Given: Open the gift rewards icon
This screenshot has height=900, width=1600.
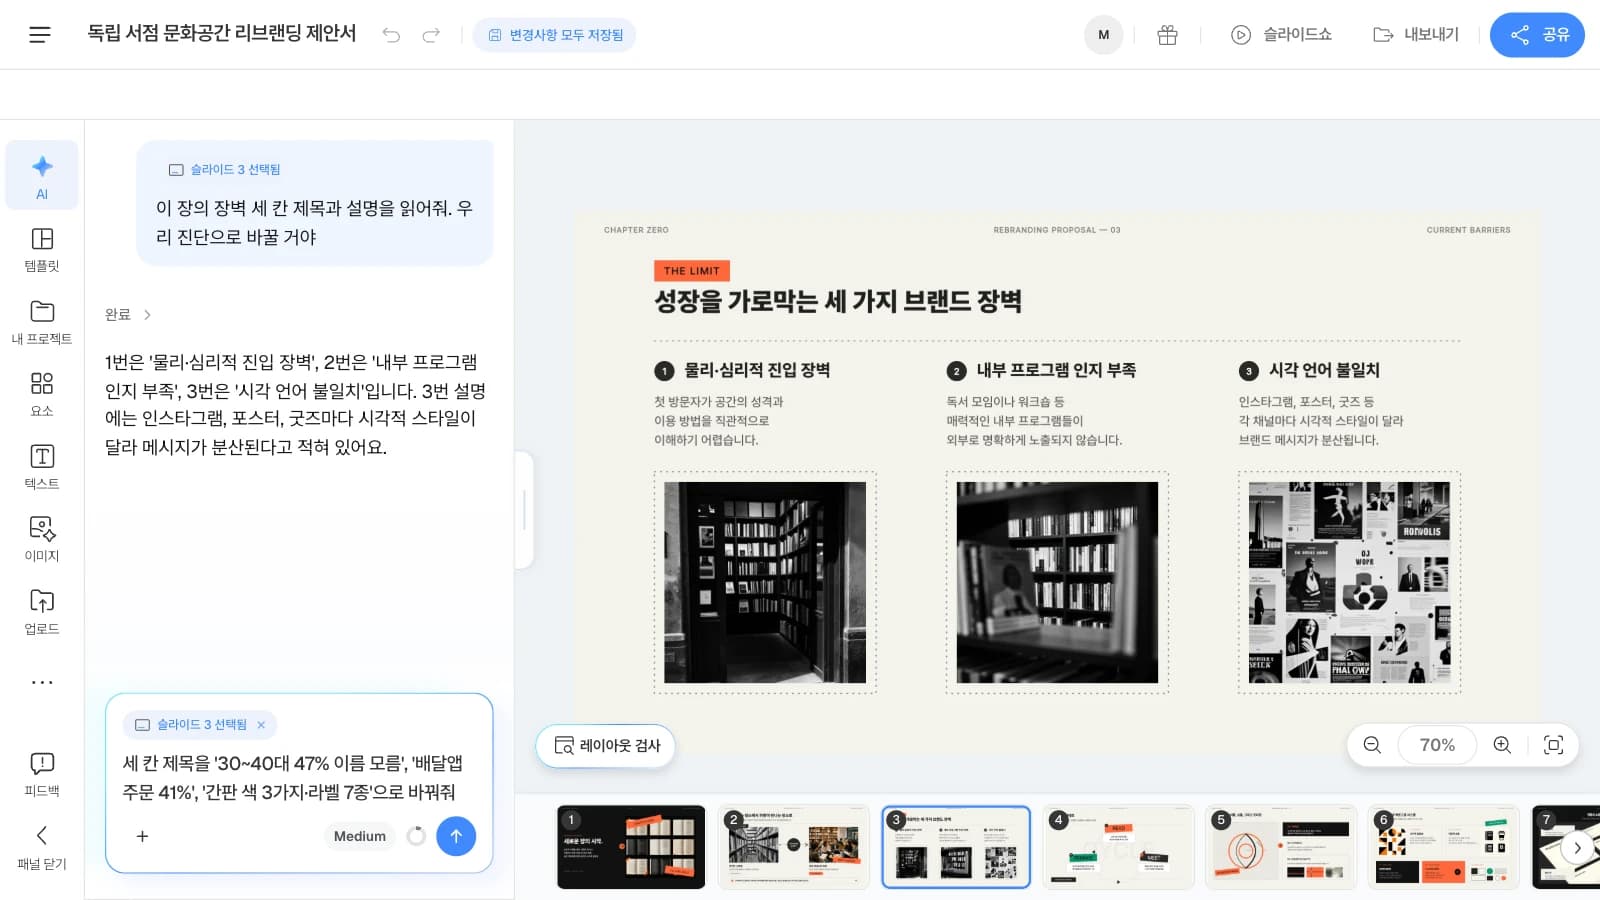Looking at the screenshot, I should point(1167,35).
